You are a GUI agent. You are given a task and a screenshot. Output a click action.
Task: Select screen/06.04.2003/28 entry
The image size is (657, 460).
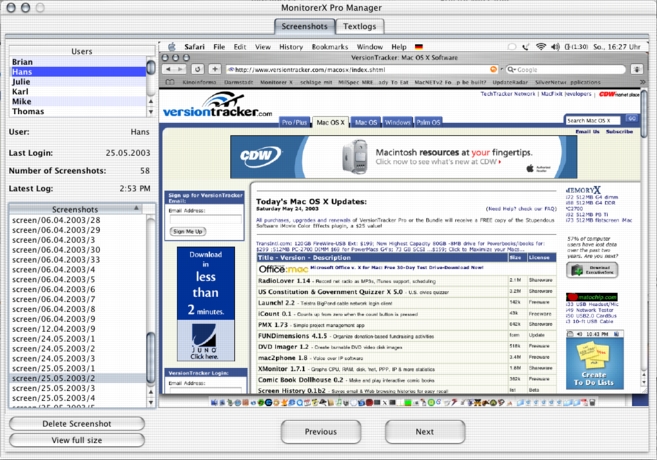pos(78,220)
